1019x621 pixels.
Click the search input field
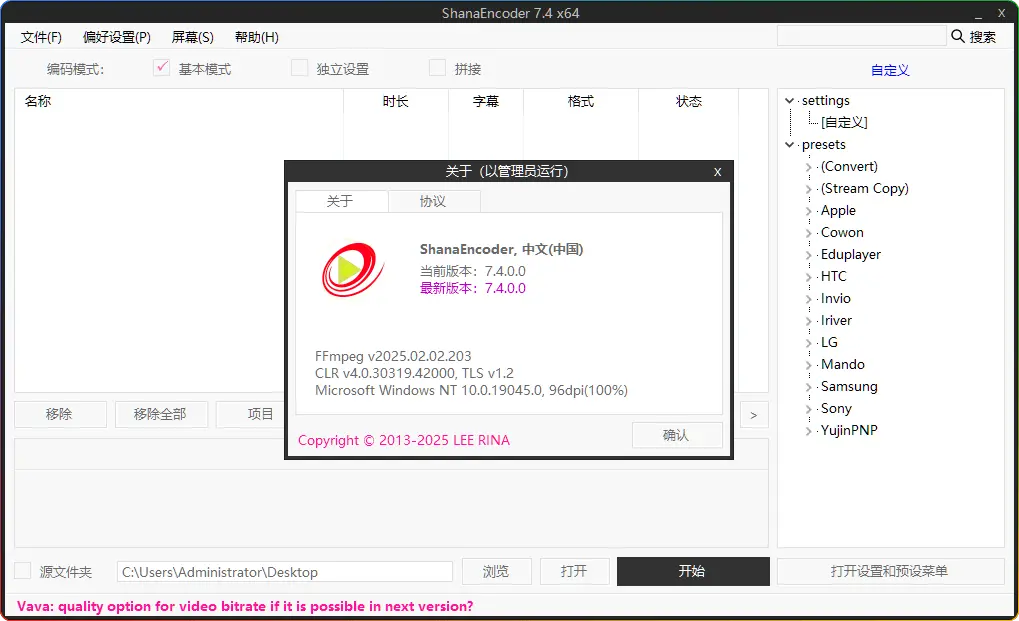(862, 36)
